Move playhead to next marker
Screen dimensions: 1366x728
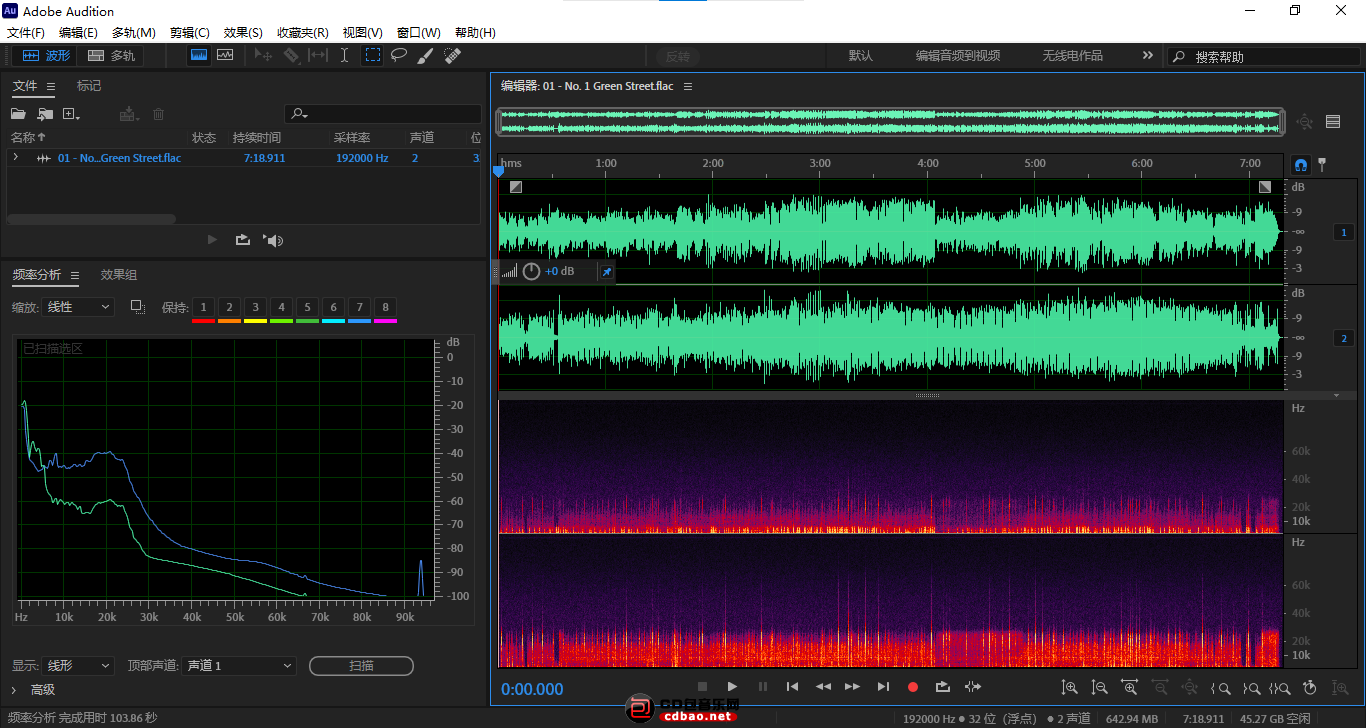click(x=883, y=687)
